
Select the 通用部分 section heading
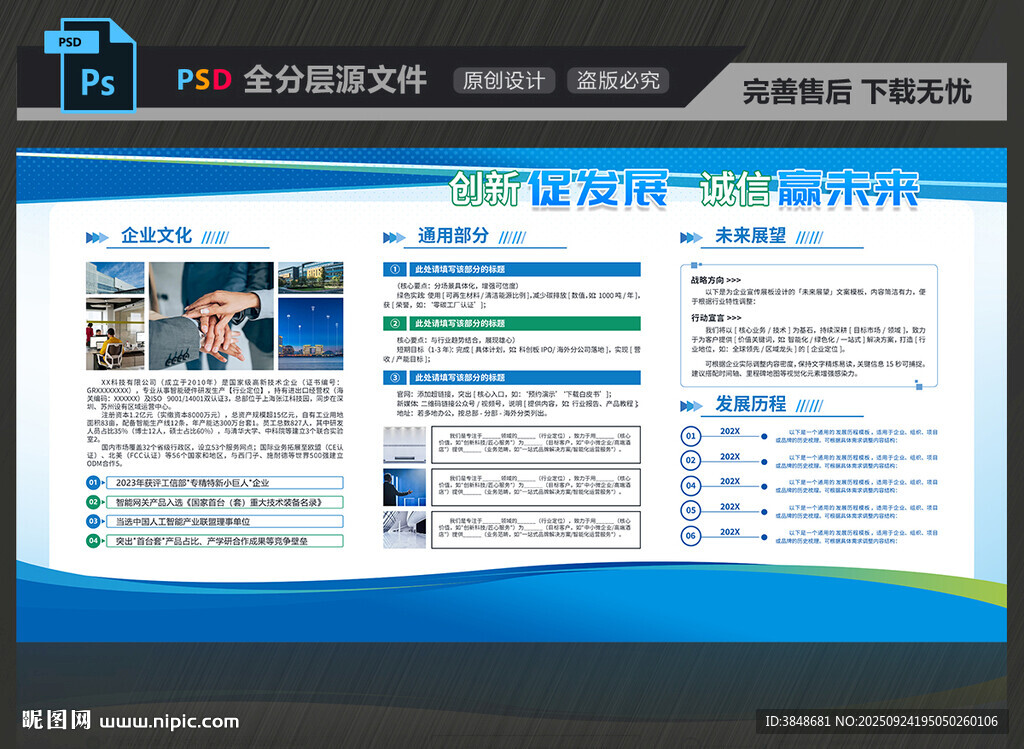click(453, 235)
